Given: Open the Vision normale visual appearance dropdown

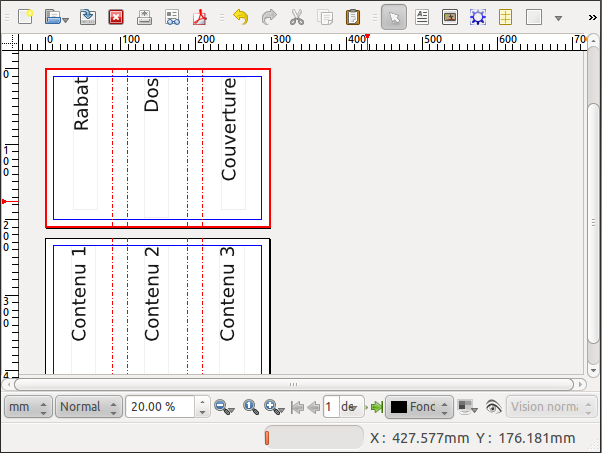Looking at the screenshot, I should click(552, 407).
